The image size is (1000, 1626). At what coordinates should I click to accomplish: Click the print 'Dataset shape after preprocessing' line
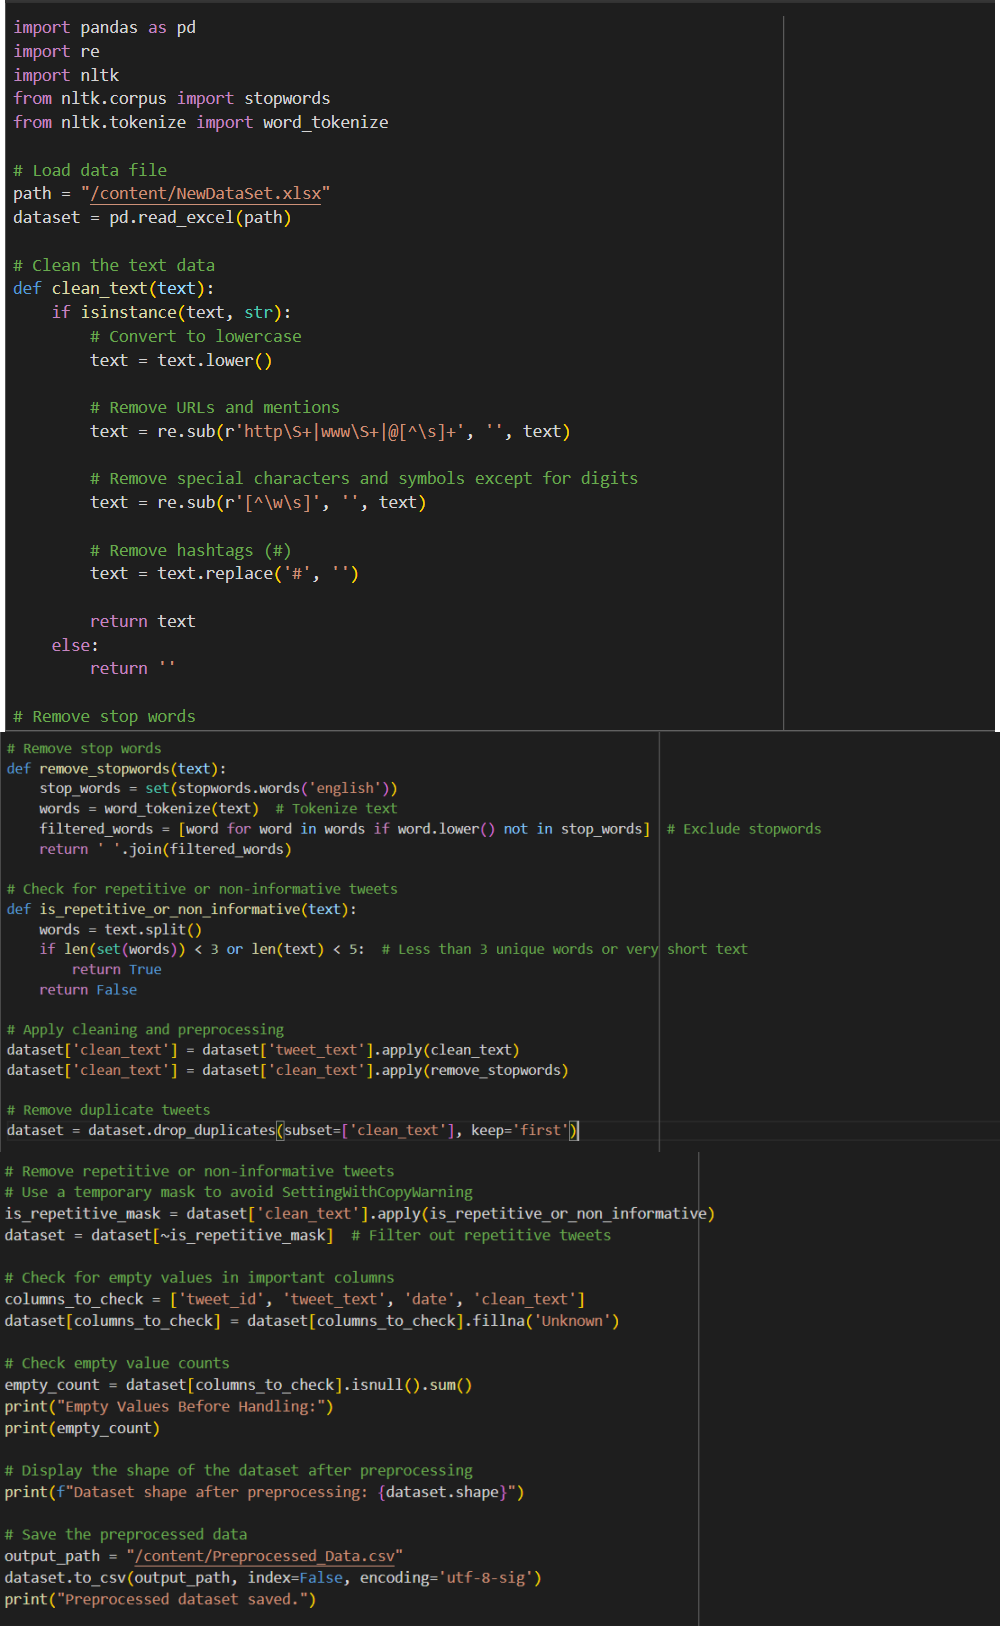click(264, 1492)
